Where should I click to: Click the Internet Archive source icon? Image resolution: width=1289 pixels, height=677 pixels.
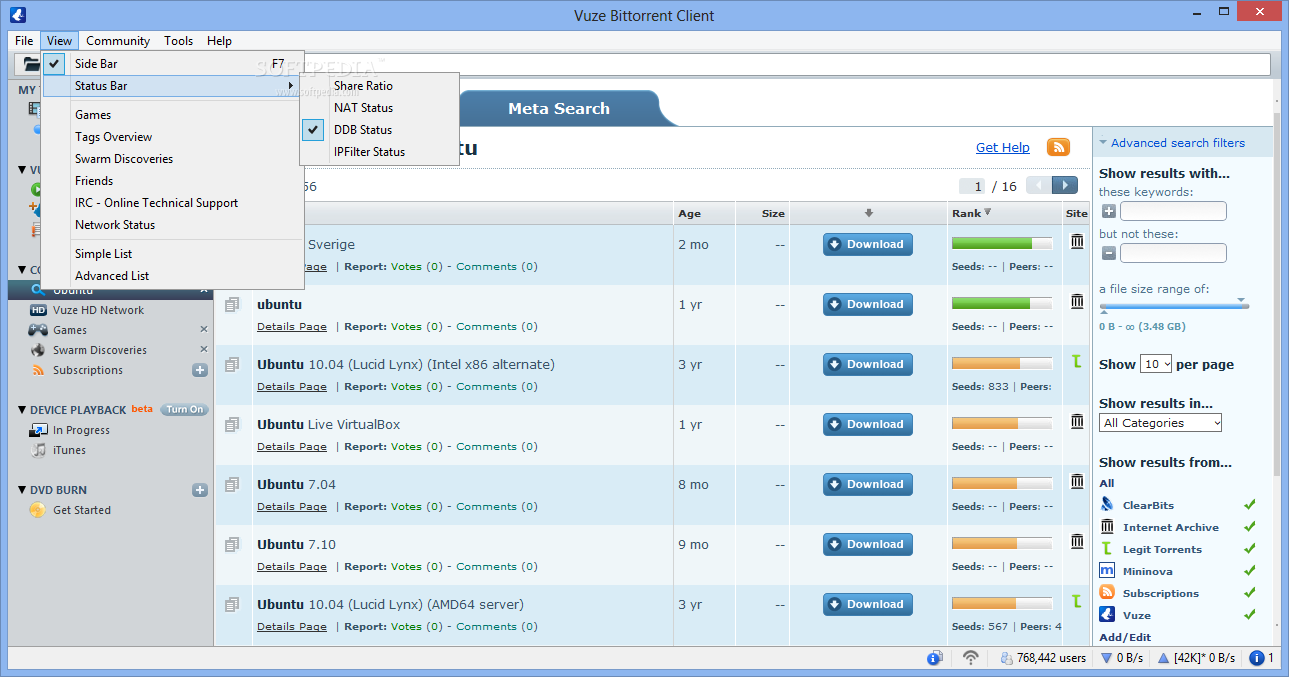1107,527
